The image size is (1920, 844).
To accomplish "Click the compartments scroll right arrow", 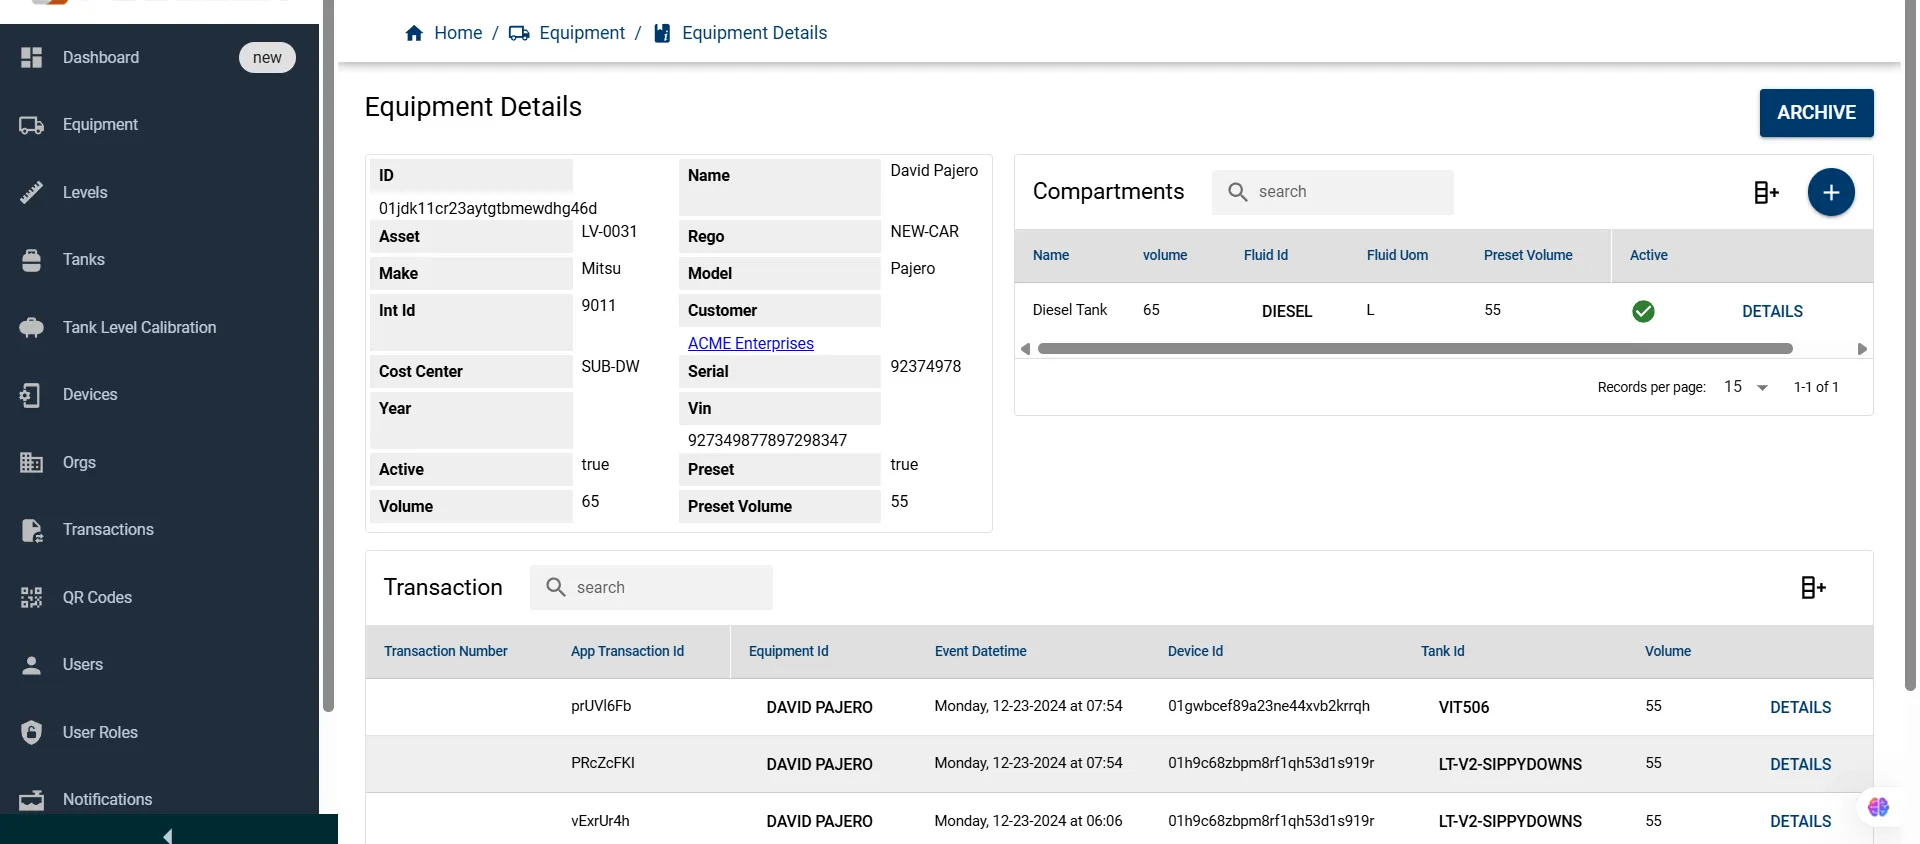I will pos(1862,349).
